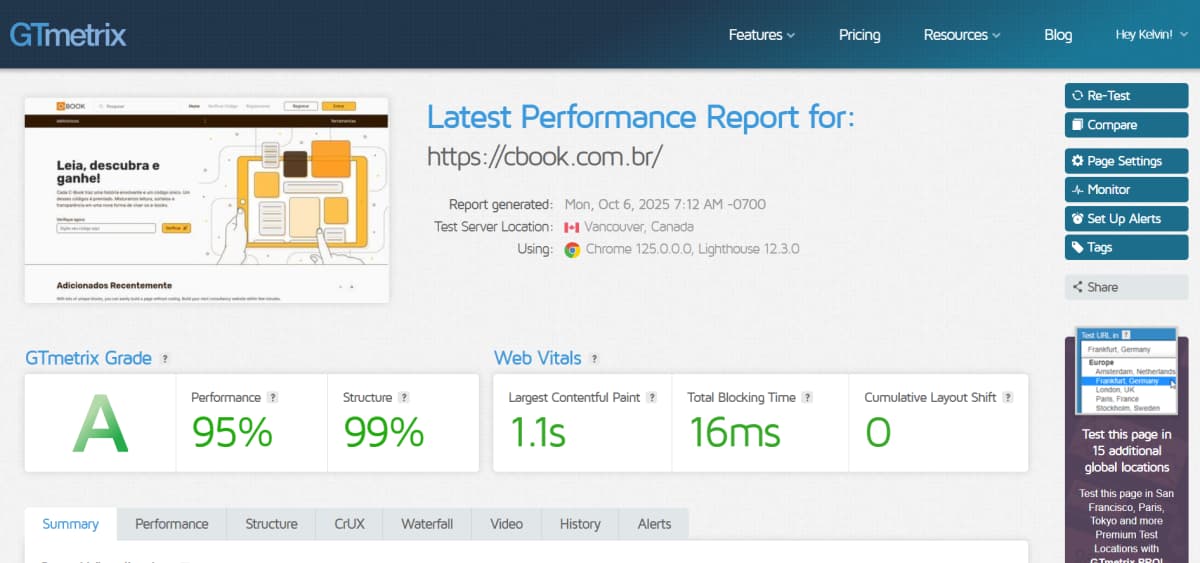Viewport: 1200px width, 563px height.
Task: Open the GTmetrix logo home link
Action: pos(68,35)
